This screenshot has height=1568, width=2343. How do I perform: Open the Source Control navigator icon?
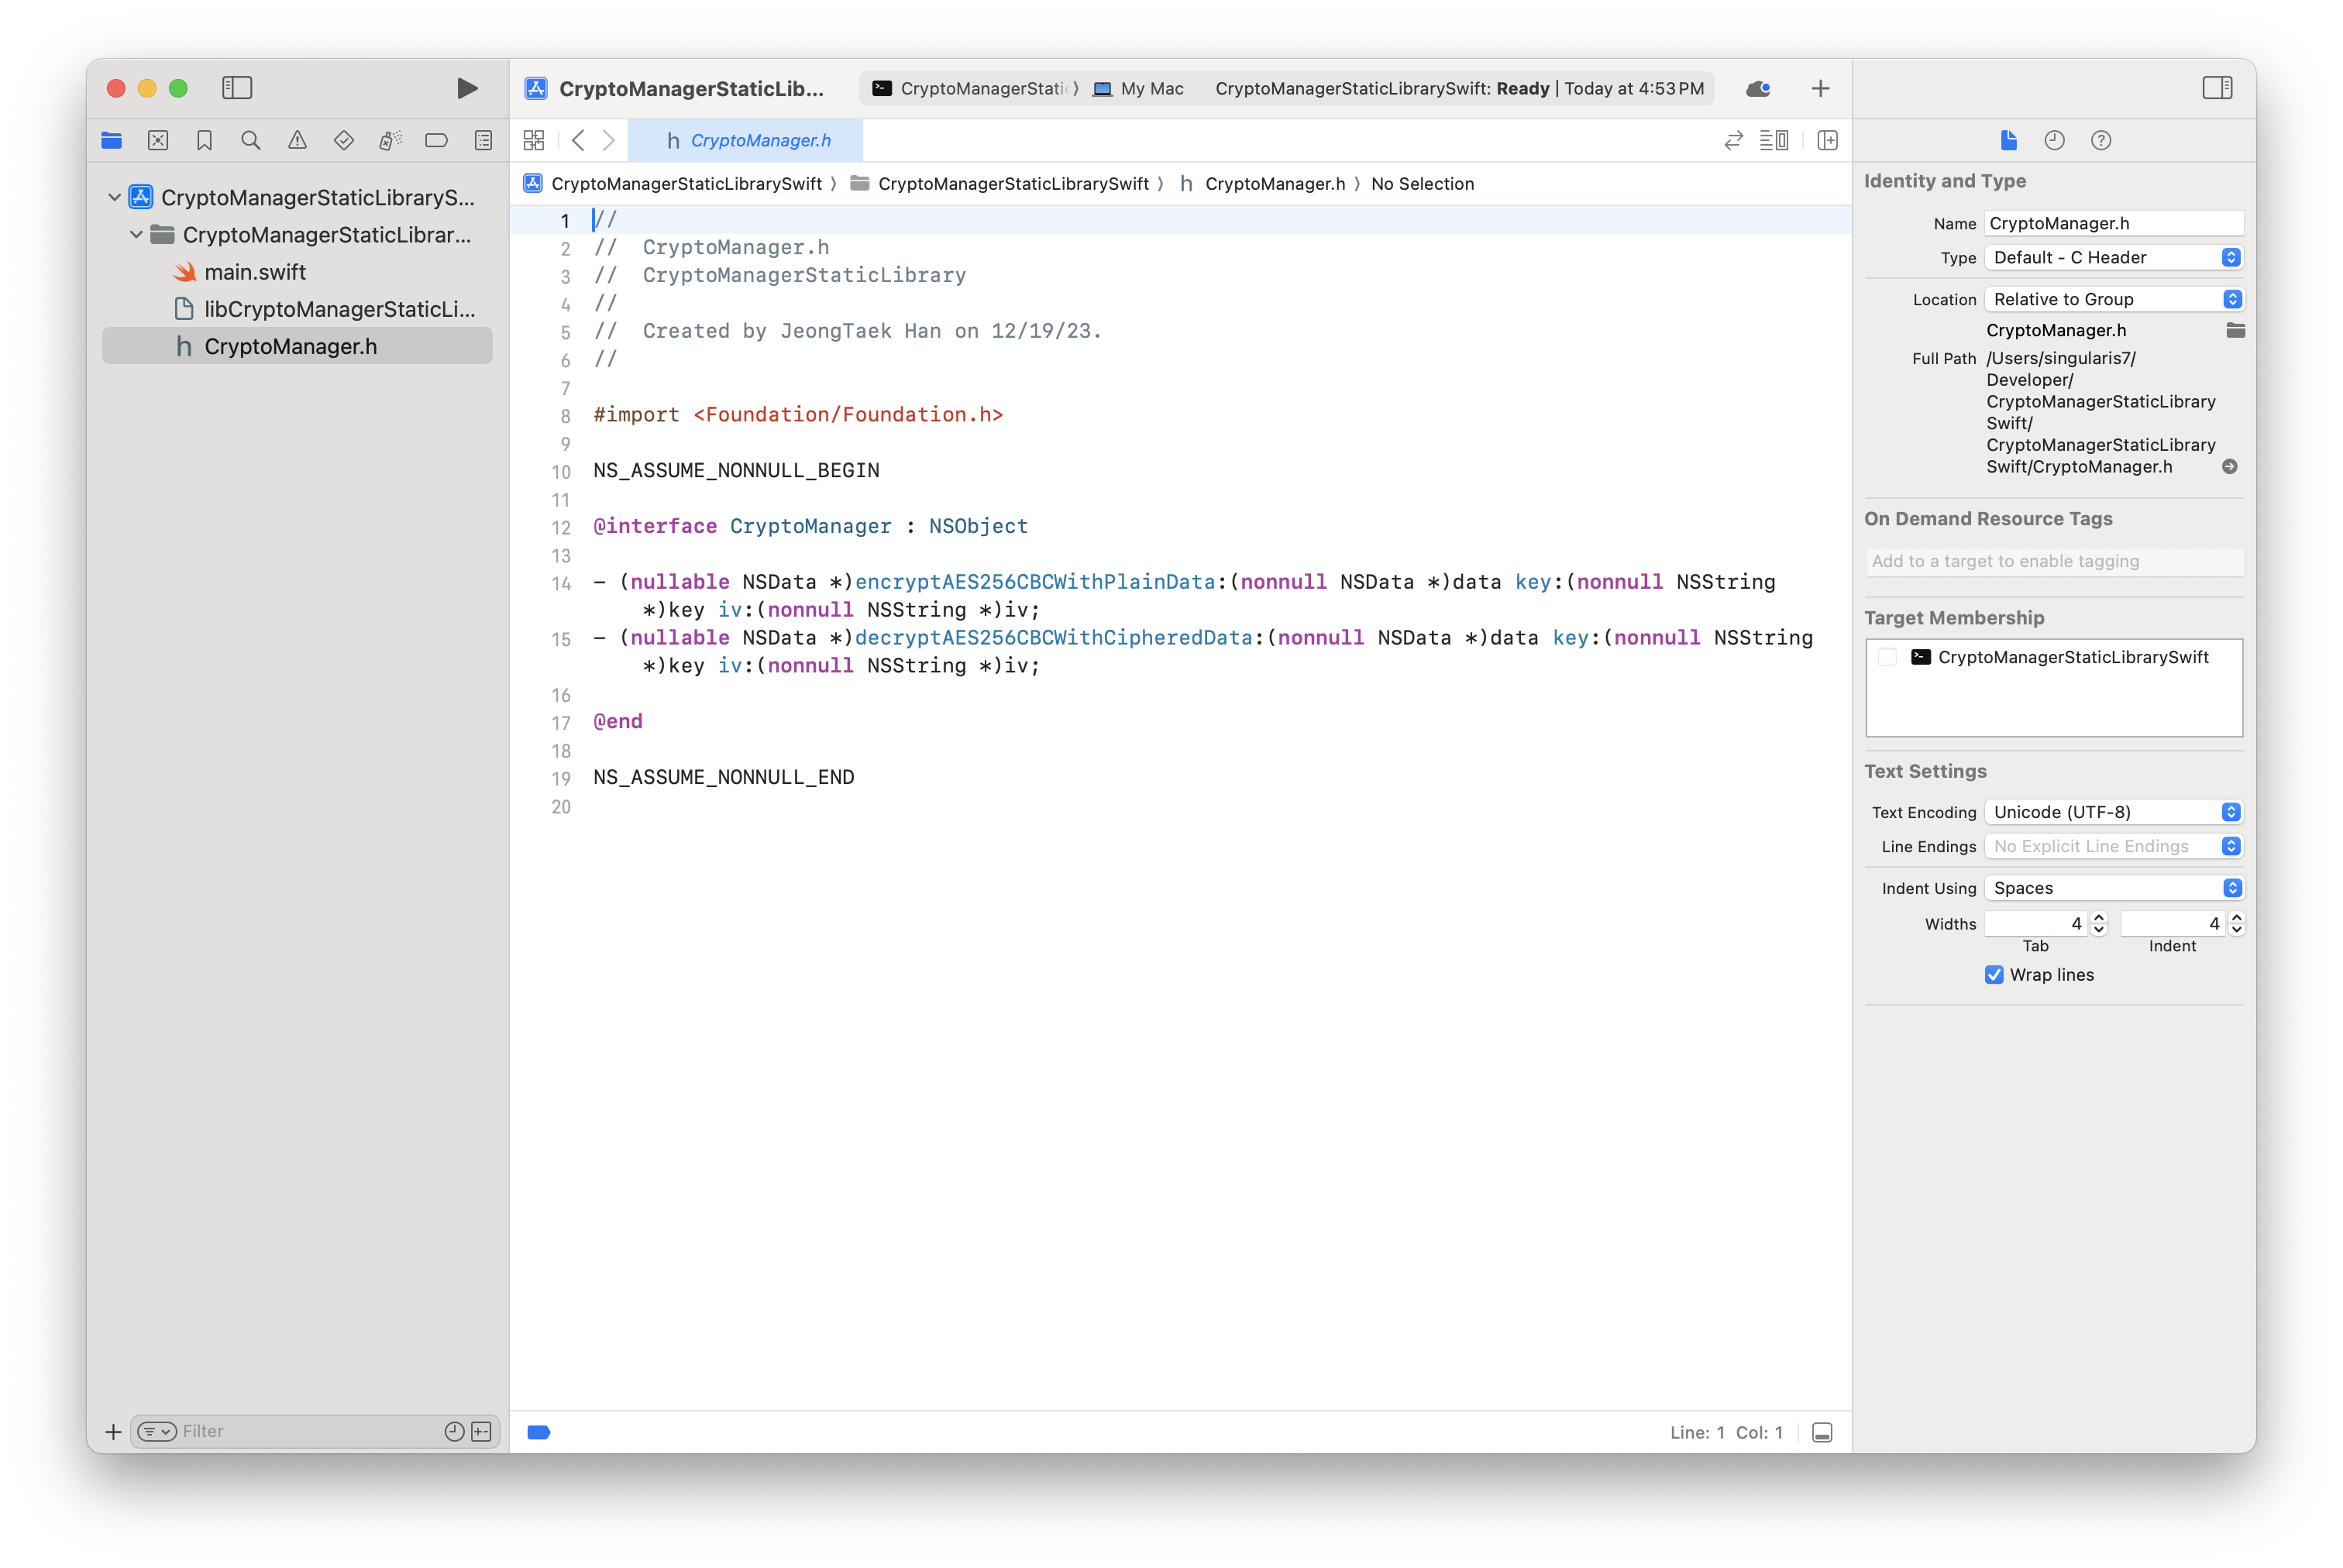(x=158, y=140)
